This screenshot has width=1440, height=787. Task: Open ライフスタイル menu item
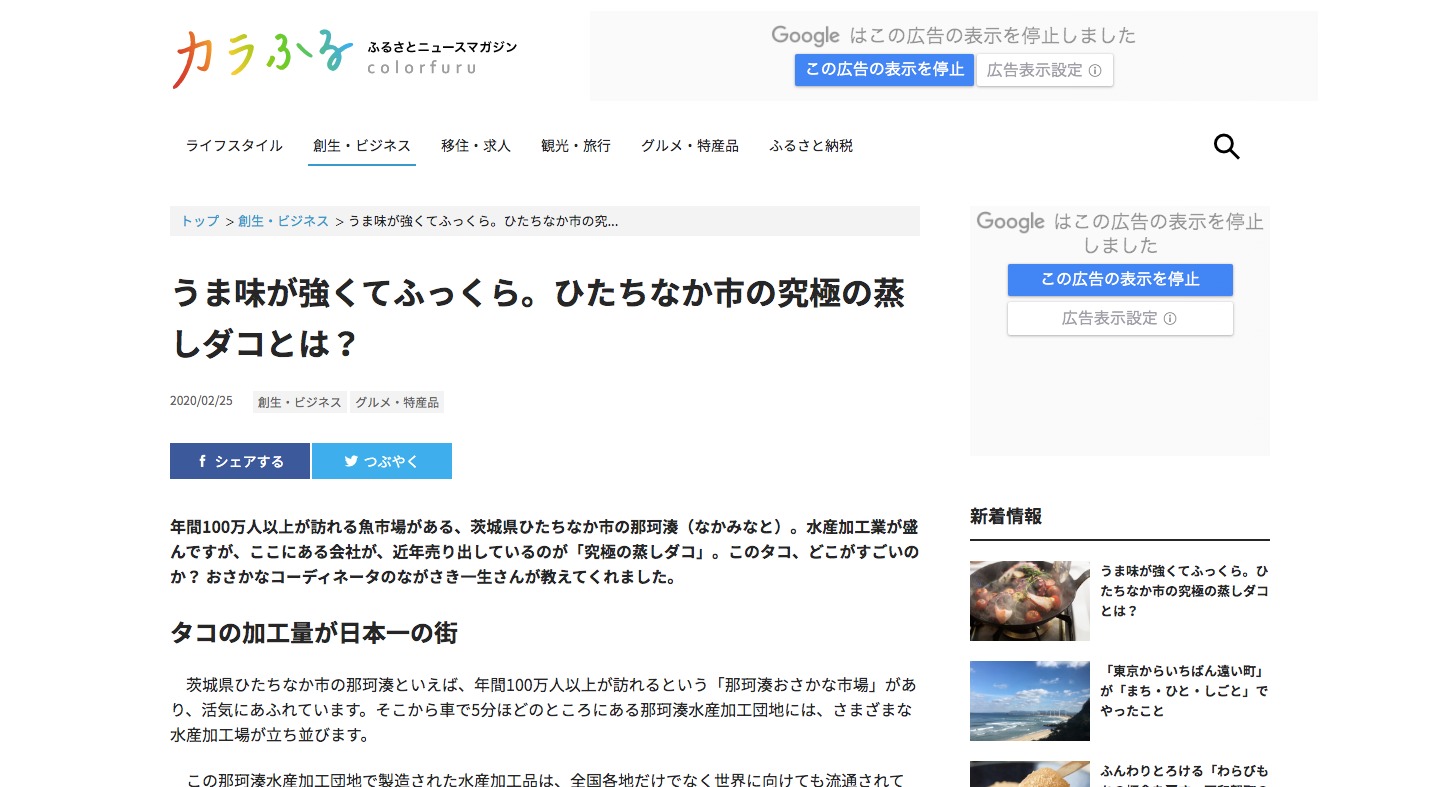234,146
